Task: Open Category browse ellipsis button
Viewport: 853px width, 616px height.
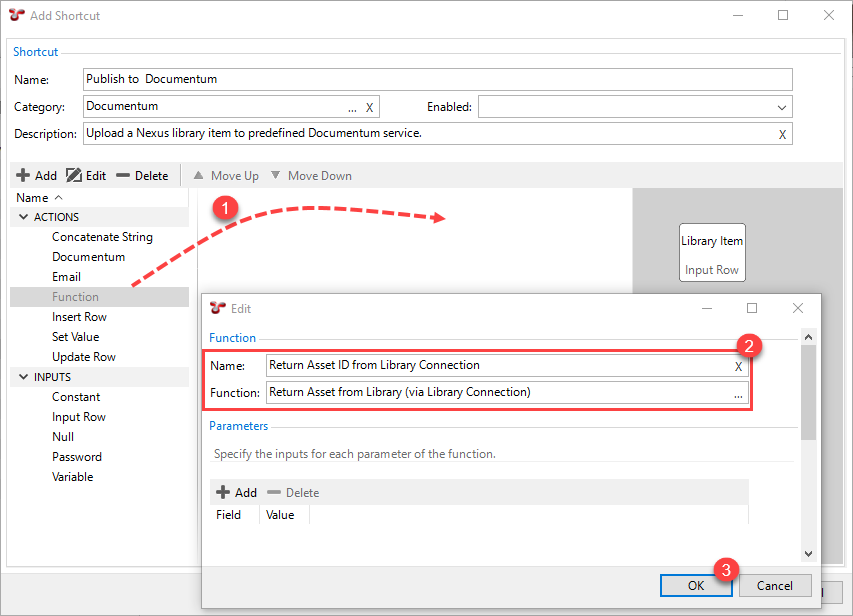Action: coord(352,107)
